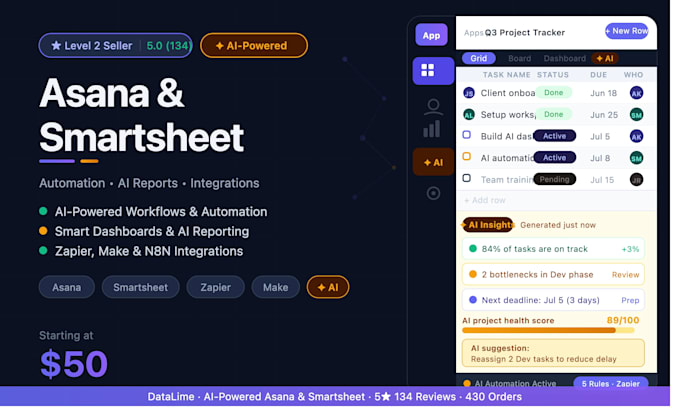Open the circular target sidebar icon
The width and height of the screenshot is (680, 416).
(x=433, y=193)
